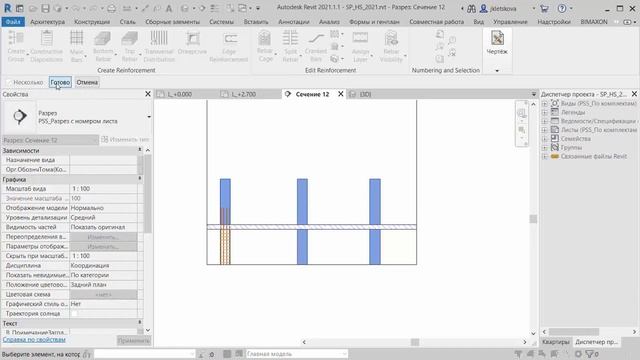
Task: Click the Main Bars tool icon
Action: click(x=76, y=38)
